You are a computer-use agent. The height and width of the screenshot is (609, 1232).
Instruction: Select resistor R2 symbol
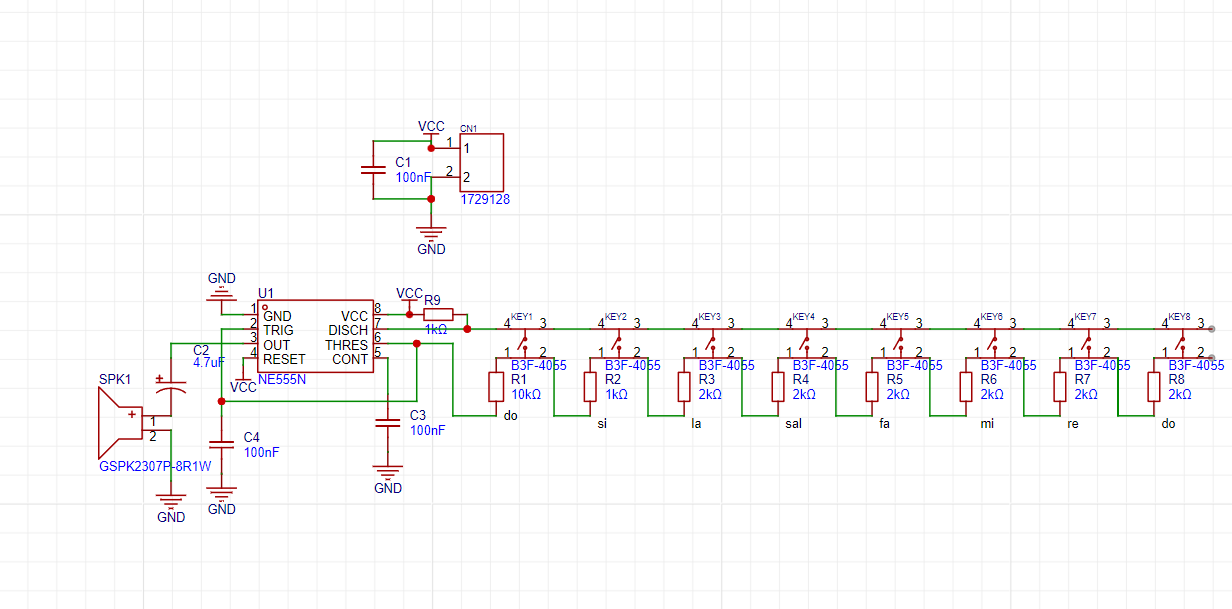pyautogui.click(x=589, y=386)
